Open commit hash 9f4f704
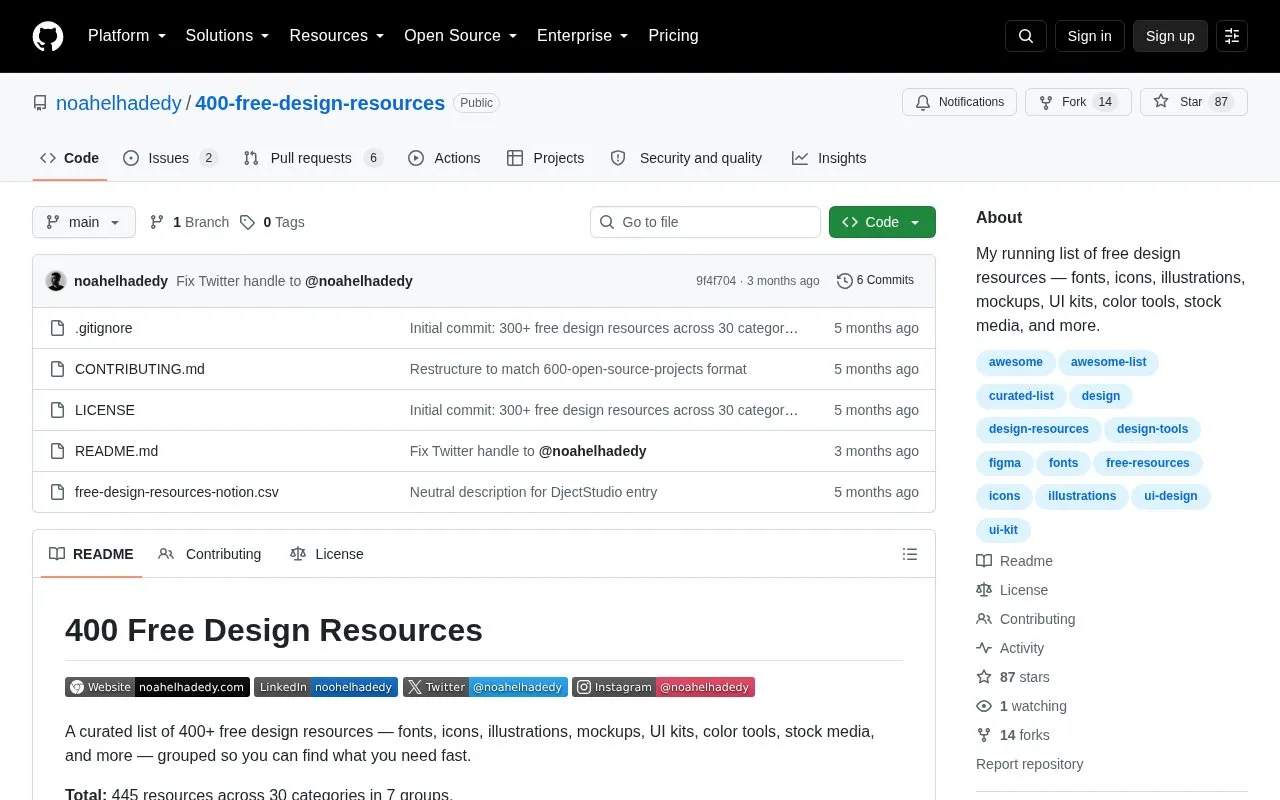Viewport: 1280px width, 800px height. 716,281
